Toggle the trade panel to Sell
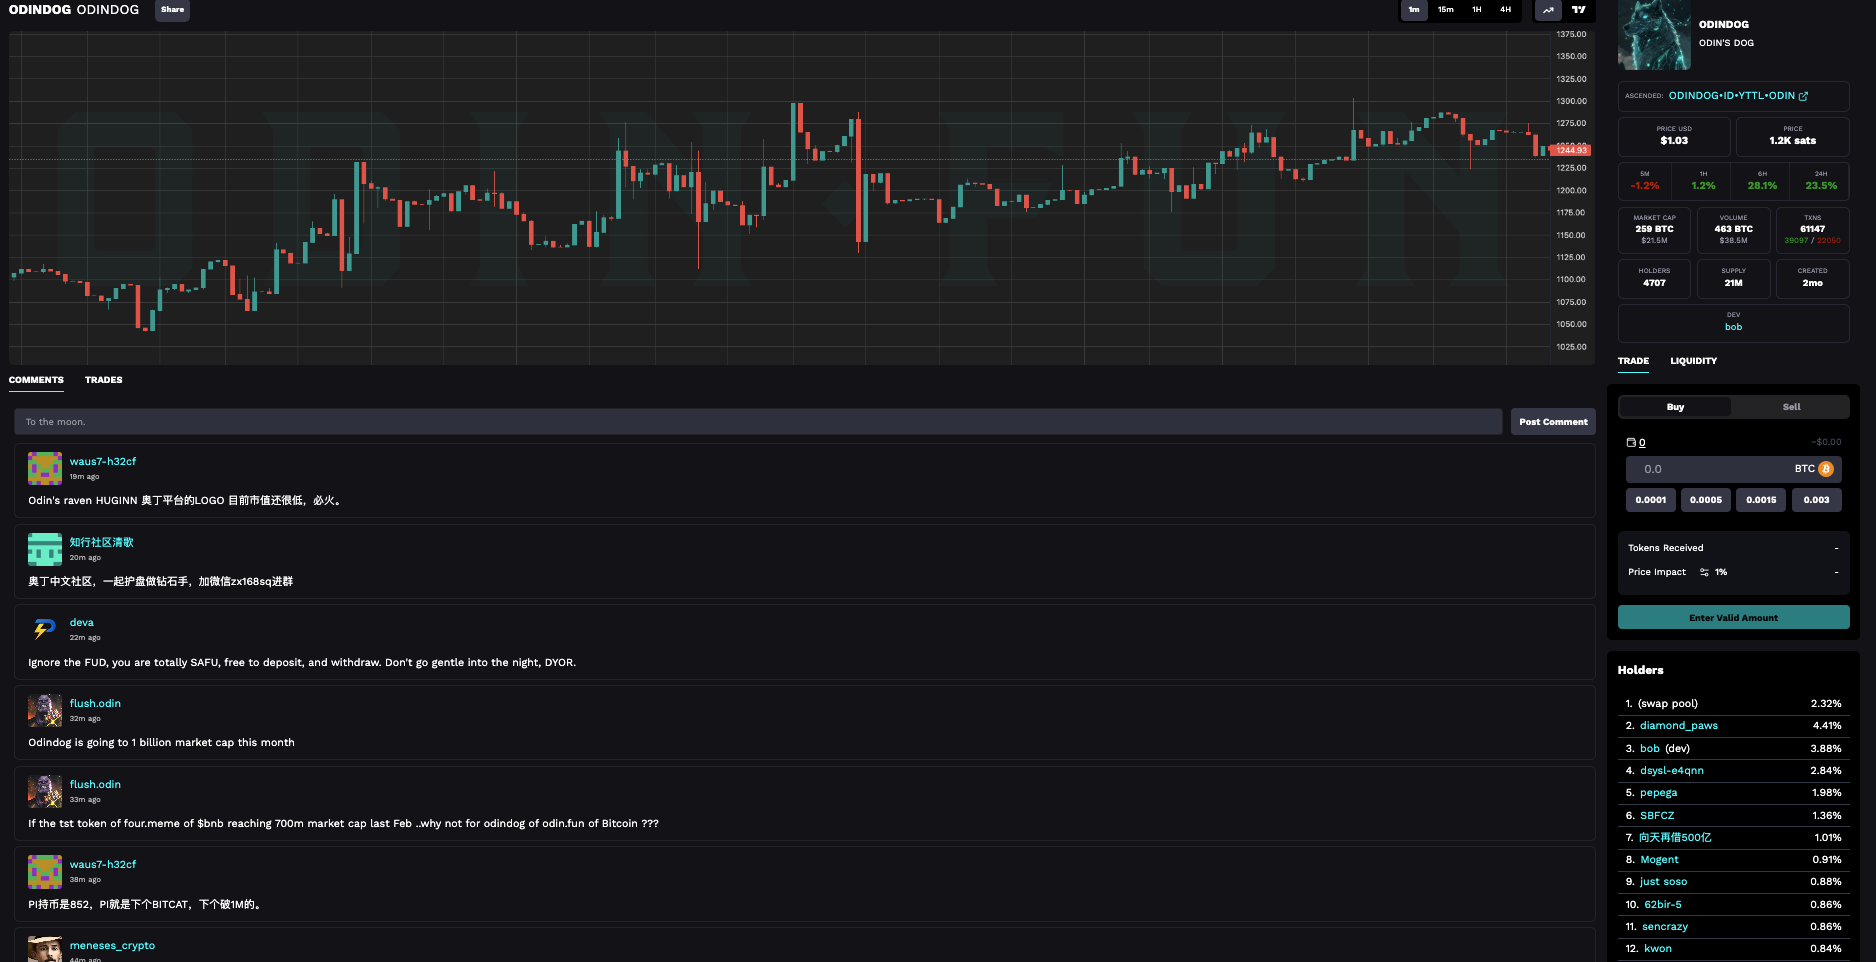1876x962 pixels. coord(1790,407)
